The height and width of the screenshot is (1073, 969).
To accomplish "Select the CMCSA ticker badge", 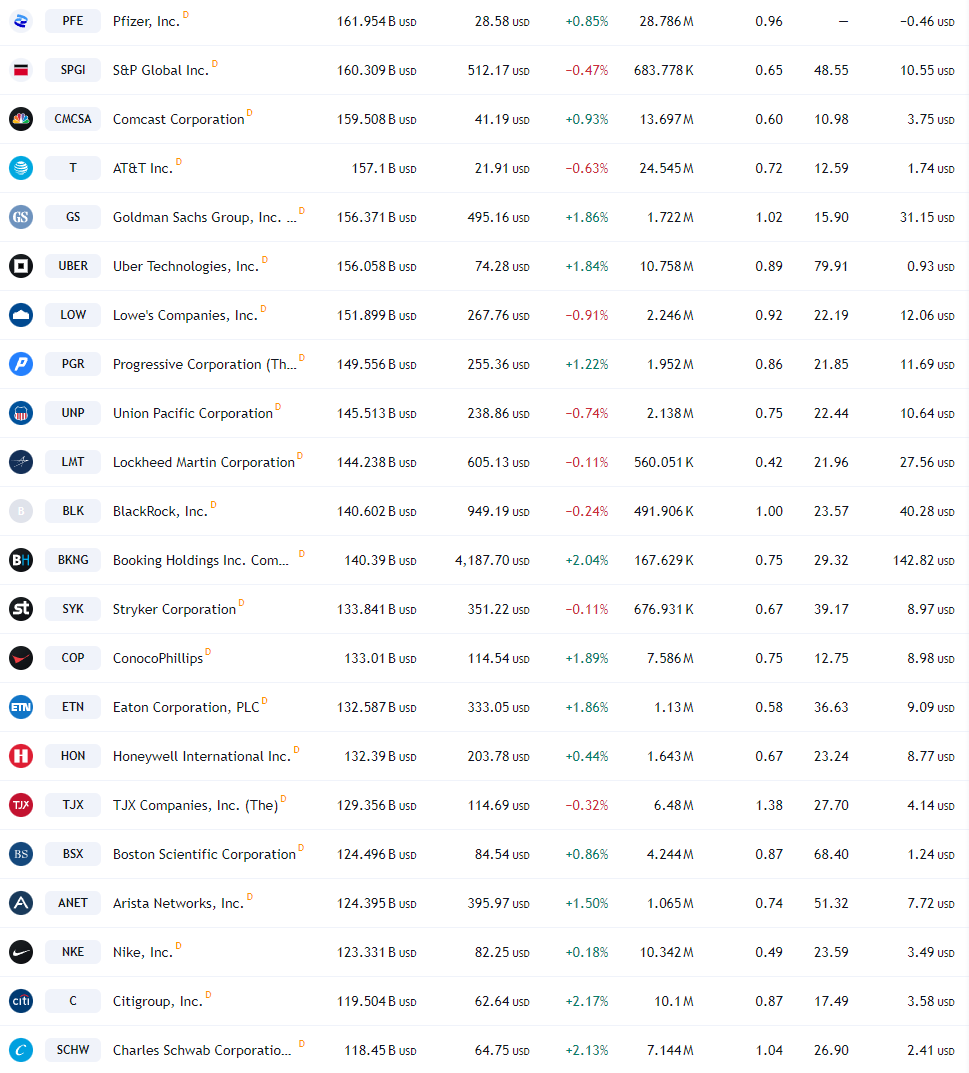I will tap(73, 119).
